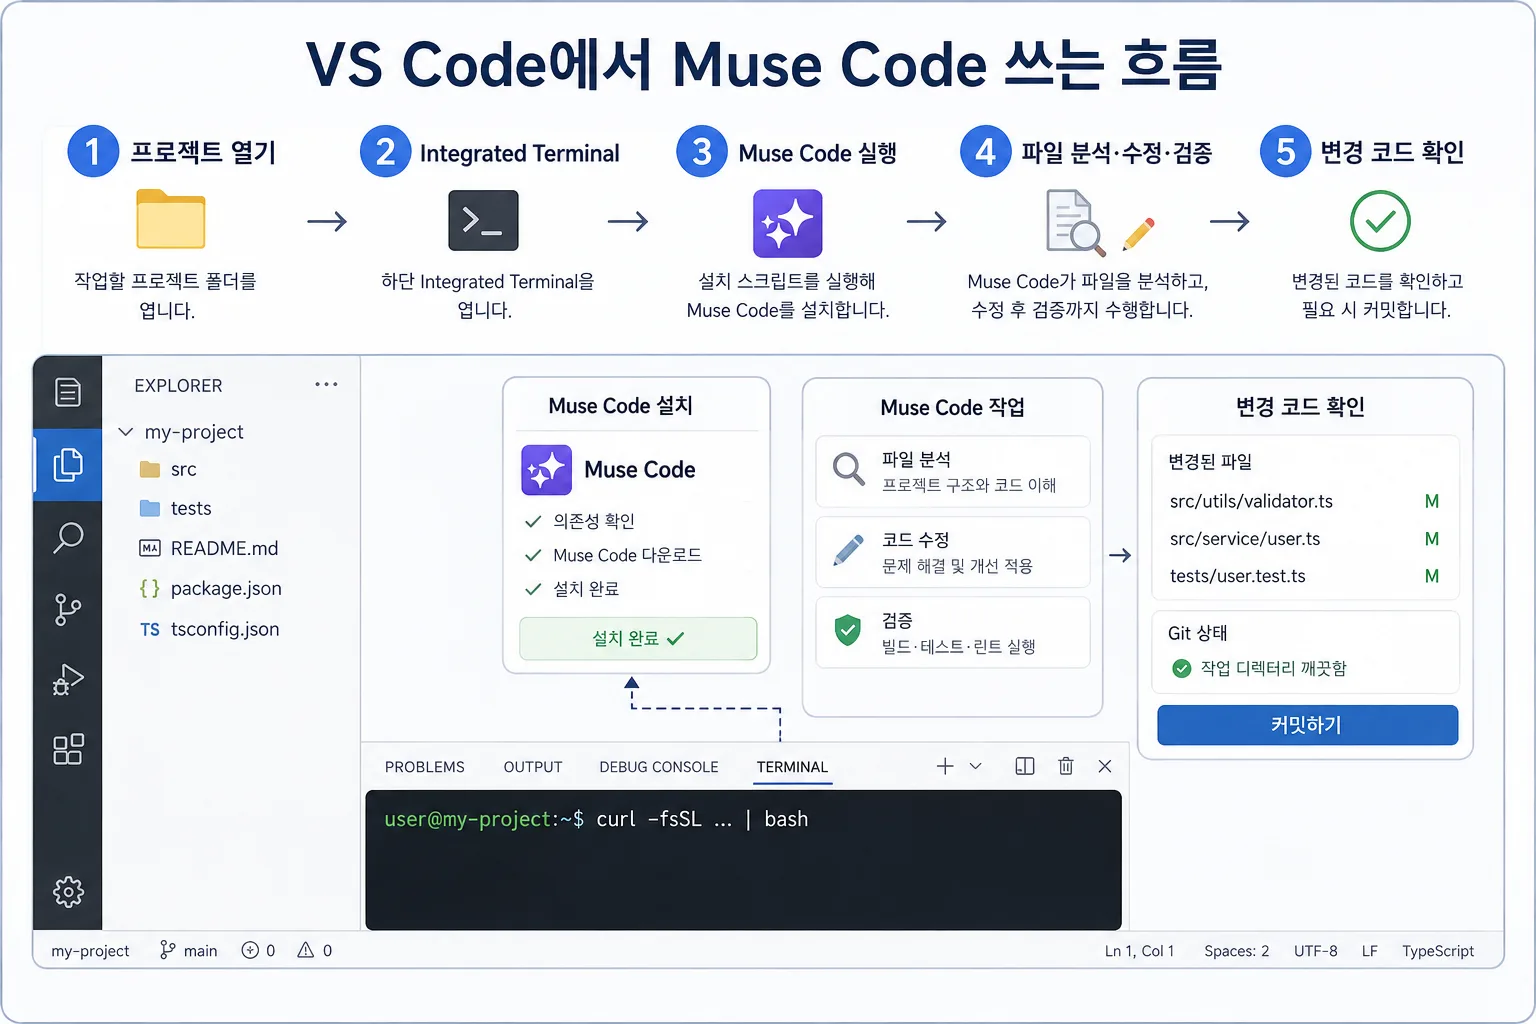The width and height of the screenshot is (1536, 1024).
Task: Click the 파일 분석 magnifier card
Action: point(953,471)
